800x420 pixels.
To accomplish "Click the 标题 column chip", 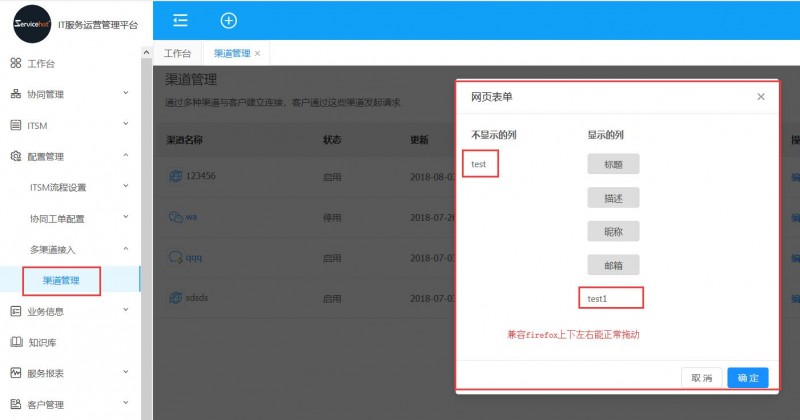I will pyautogui.click(x=613, y=164).
